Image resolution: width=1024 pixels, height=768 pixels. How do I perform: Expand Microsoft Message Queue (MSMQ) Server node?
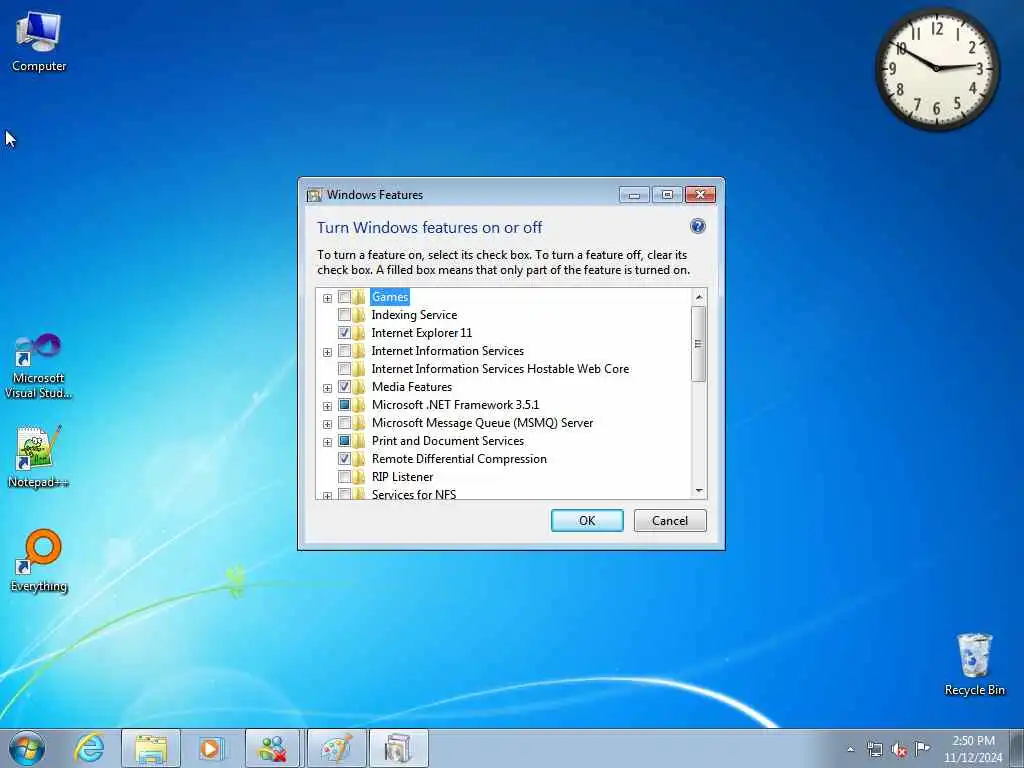(327, 424)
